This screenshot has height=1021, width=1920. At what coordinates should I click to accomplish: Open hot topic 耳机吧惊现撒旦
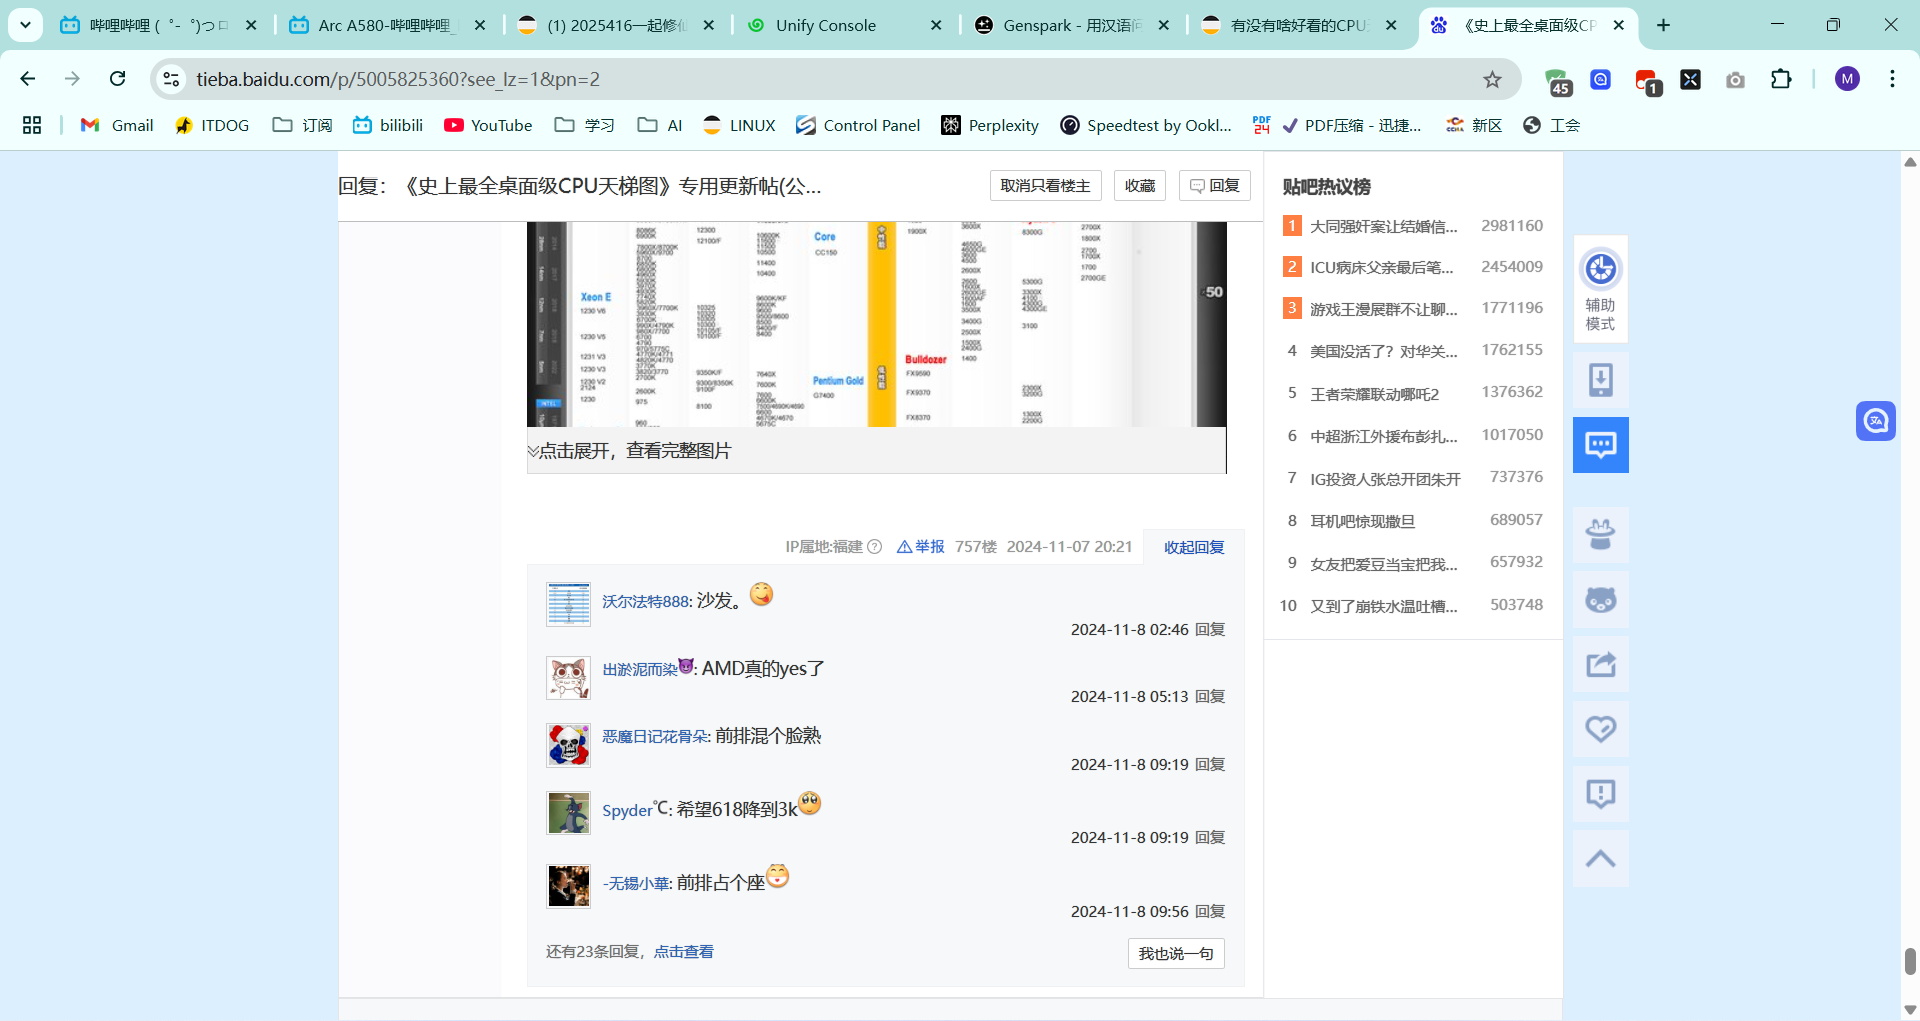pyautogui.click(x=1362, y=522)
